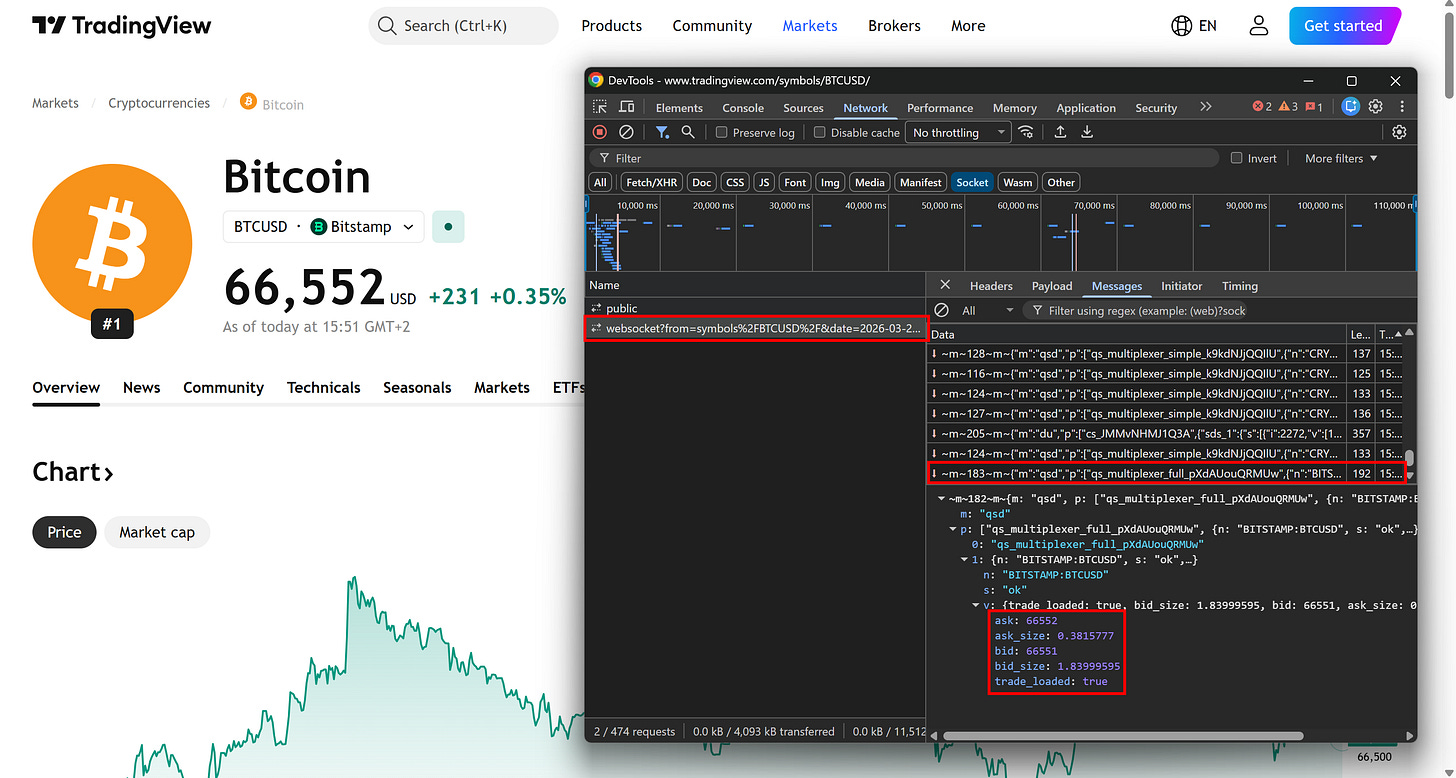This screenshot has height=778, width=1456.
Task: Click the yellow warnings count badge
Action: tap(1288, 107)
